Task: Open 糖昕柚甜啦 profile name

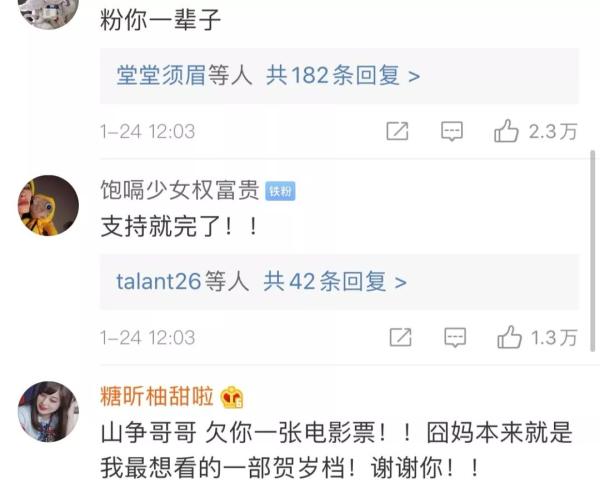Action: tap(157, 396)
